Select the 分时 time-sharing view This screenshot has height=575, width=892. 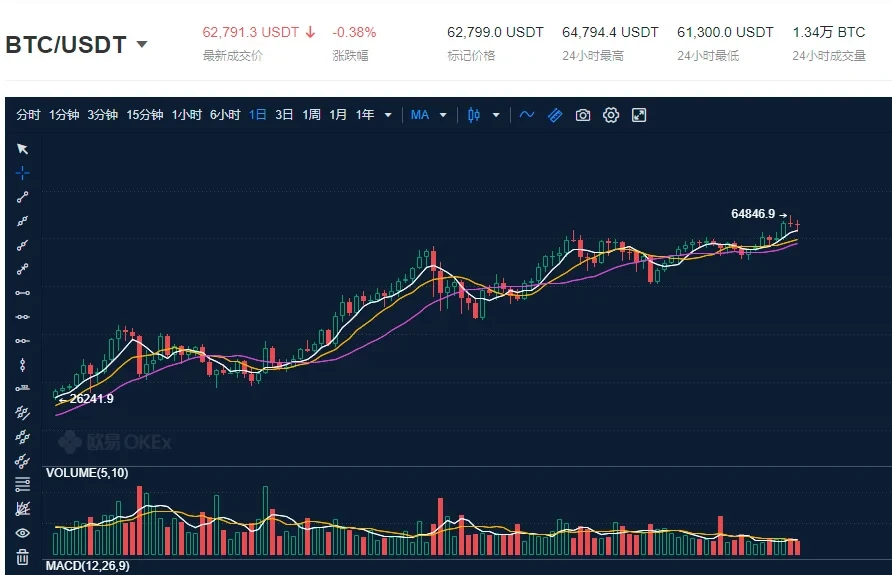point(28,115)
